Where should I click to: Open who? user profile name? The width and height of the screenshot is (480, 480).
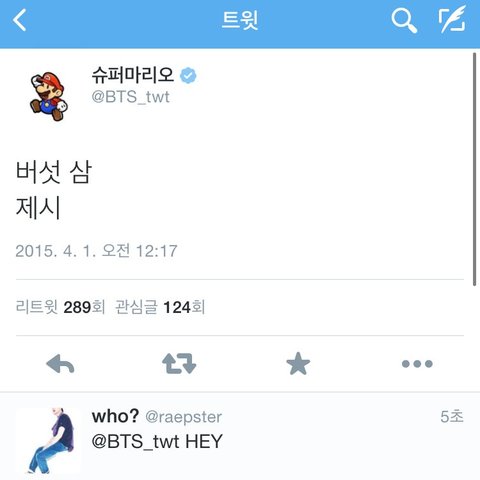(115, 416)
